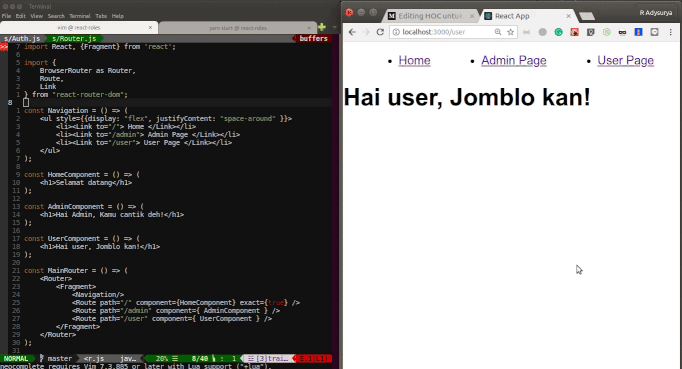Open the Tabs menu
The image size is (682, 369).
click(x=101, y=16)
